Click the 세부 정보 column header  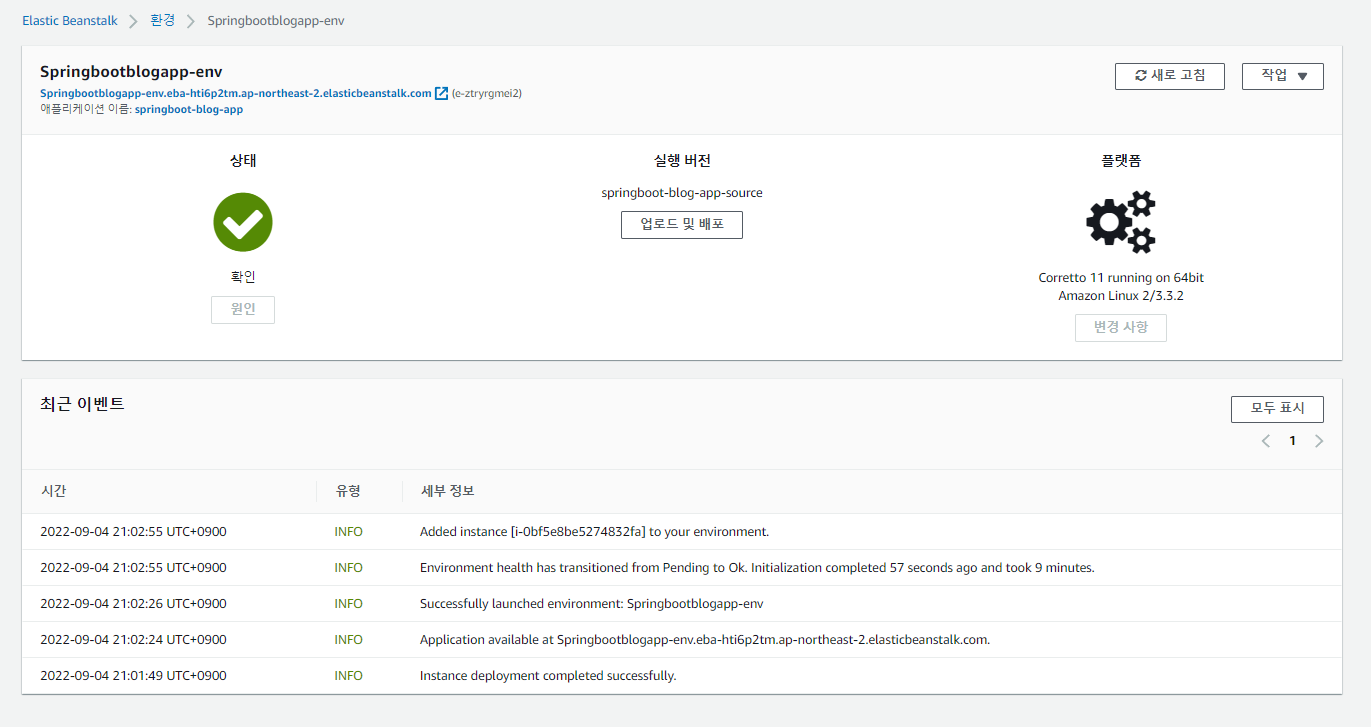(448, 491)
